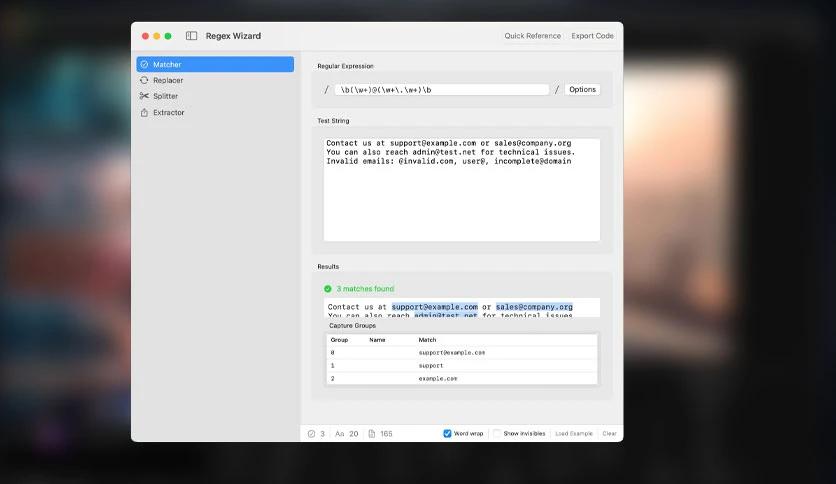Image resolution: width=836 pixels, height=484 pixels.
Task: Click the Replacer arrows icon
Action: click(144, 80)
